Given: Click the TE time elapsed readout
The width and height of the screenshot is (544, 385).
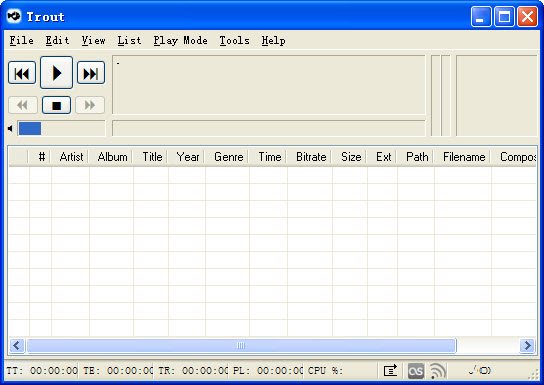Looking at the screenshot, I should [118, 370].
